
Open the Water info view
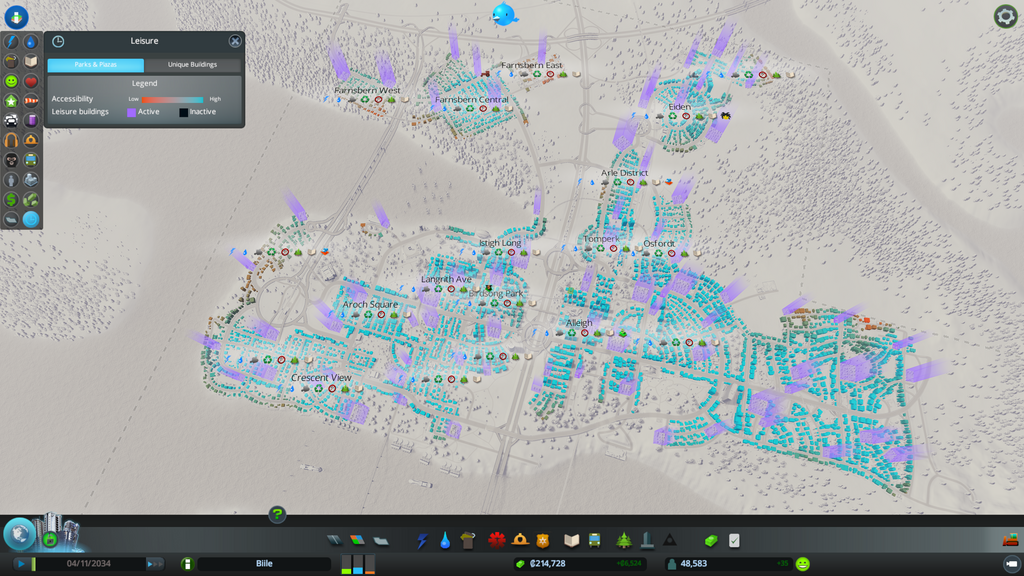(x=31, y=42)
